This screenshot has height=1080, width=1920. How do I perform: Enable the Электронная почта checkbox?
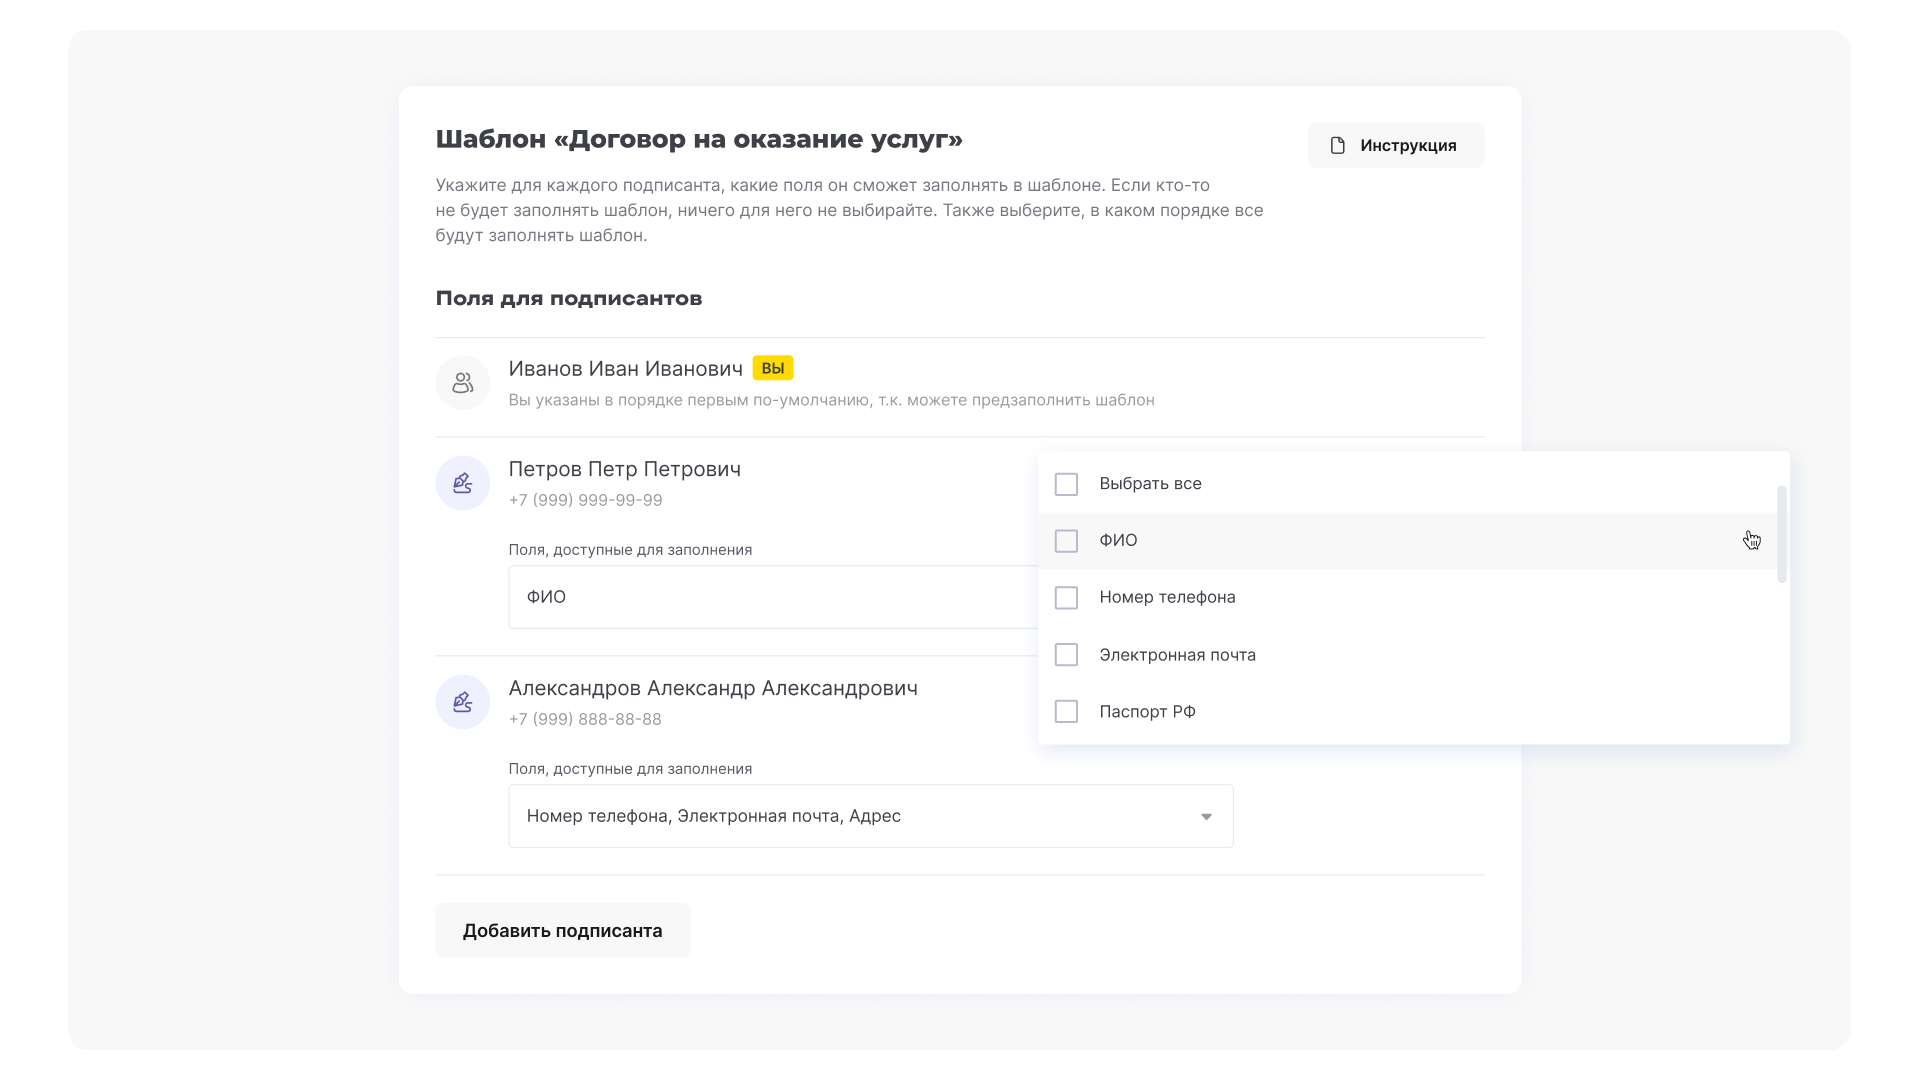coord(1066,654)
